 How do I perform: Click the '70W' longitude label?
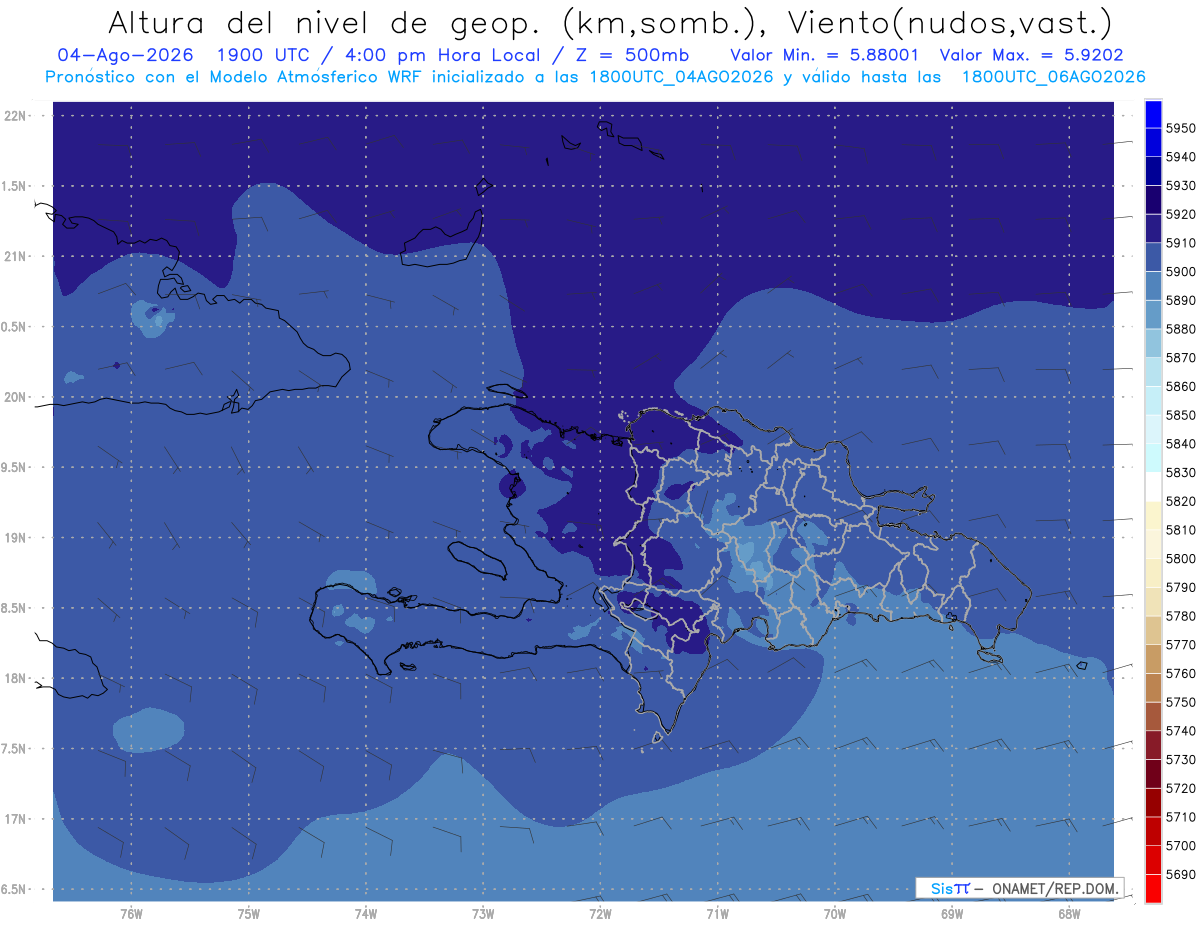click(835, 914)
